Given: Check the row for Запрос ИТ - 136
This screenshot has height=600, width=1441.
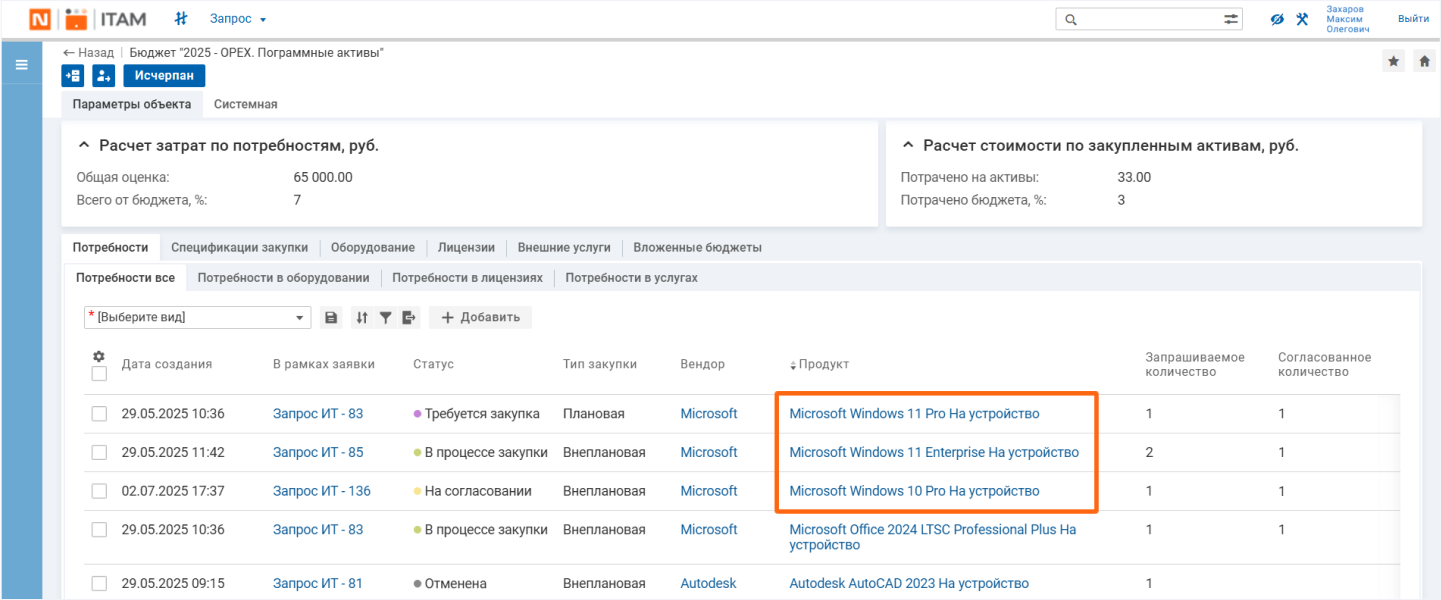Looking at the screenshot, I should pos(99,492).
